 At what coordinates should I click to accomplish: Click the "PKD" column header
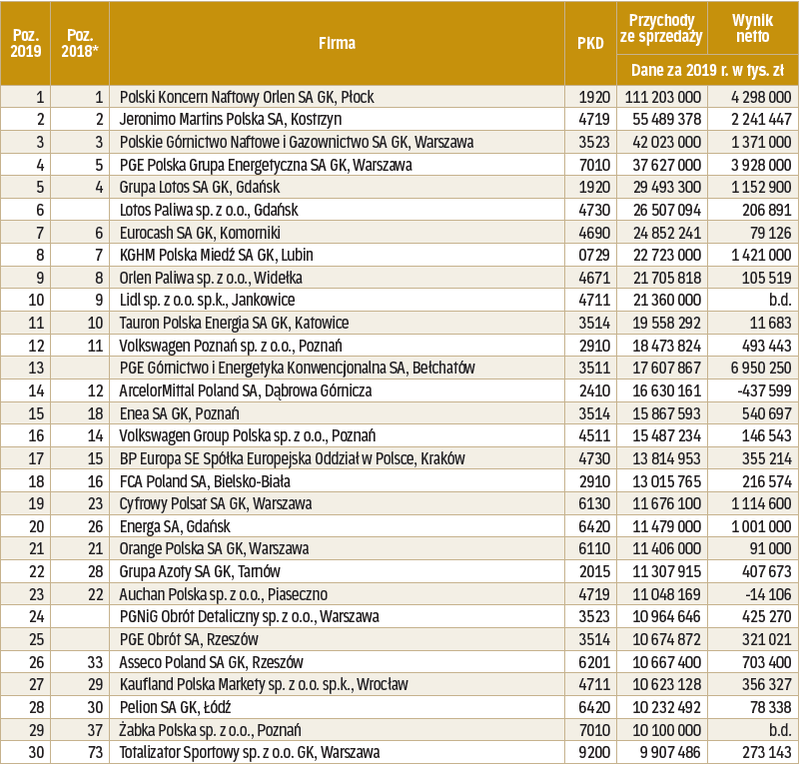(590, 44)
